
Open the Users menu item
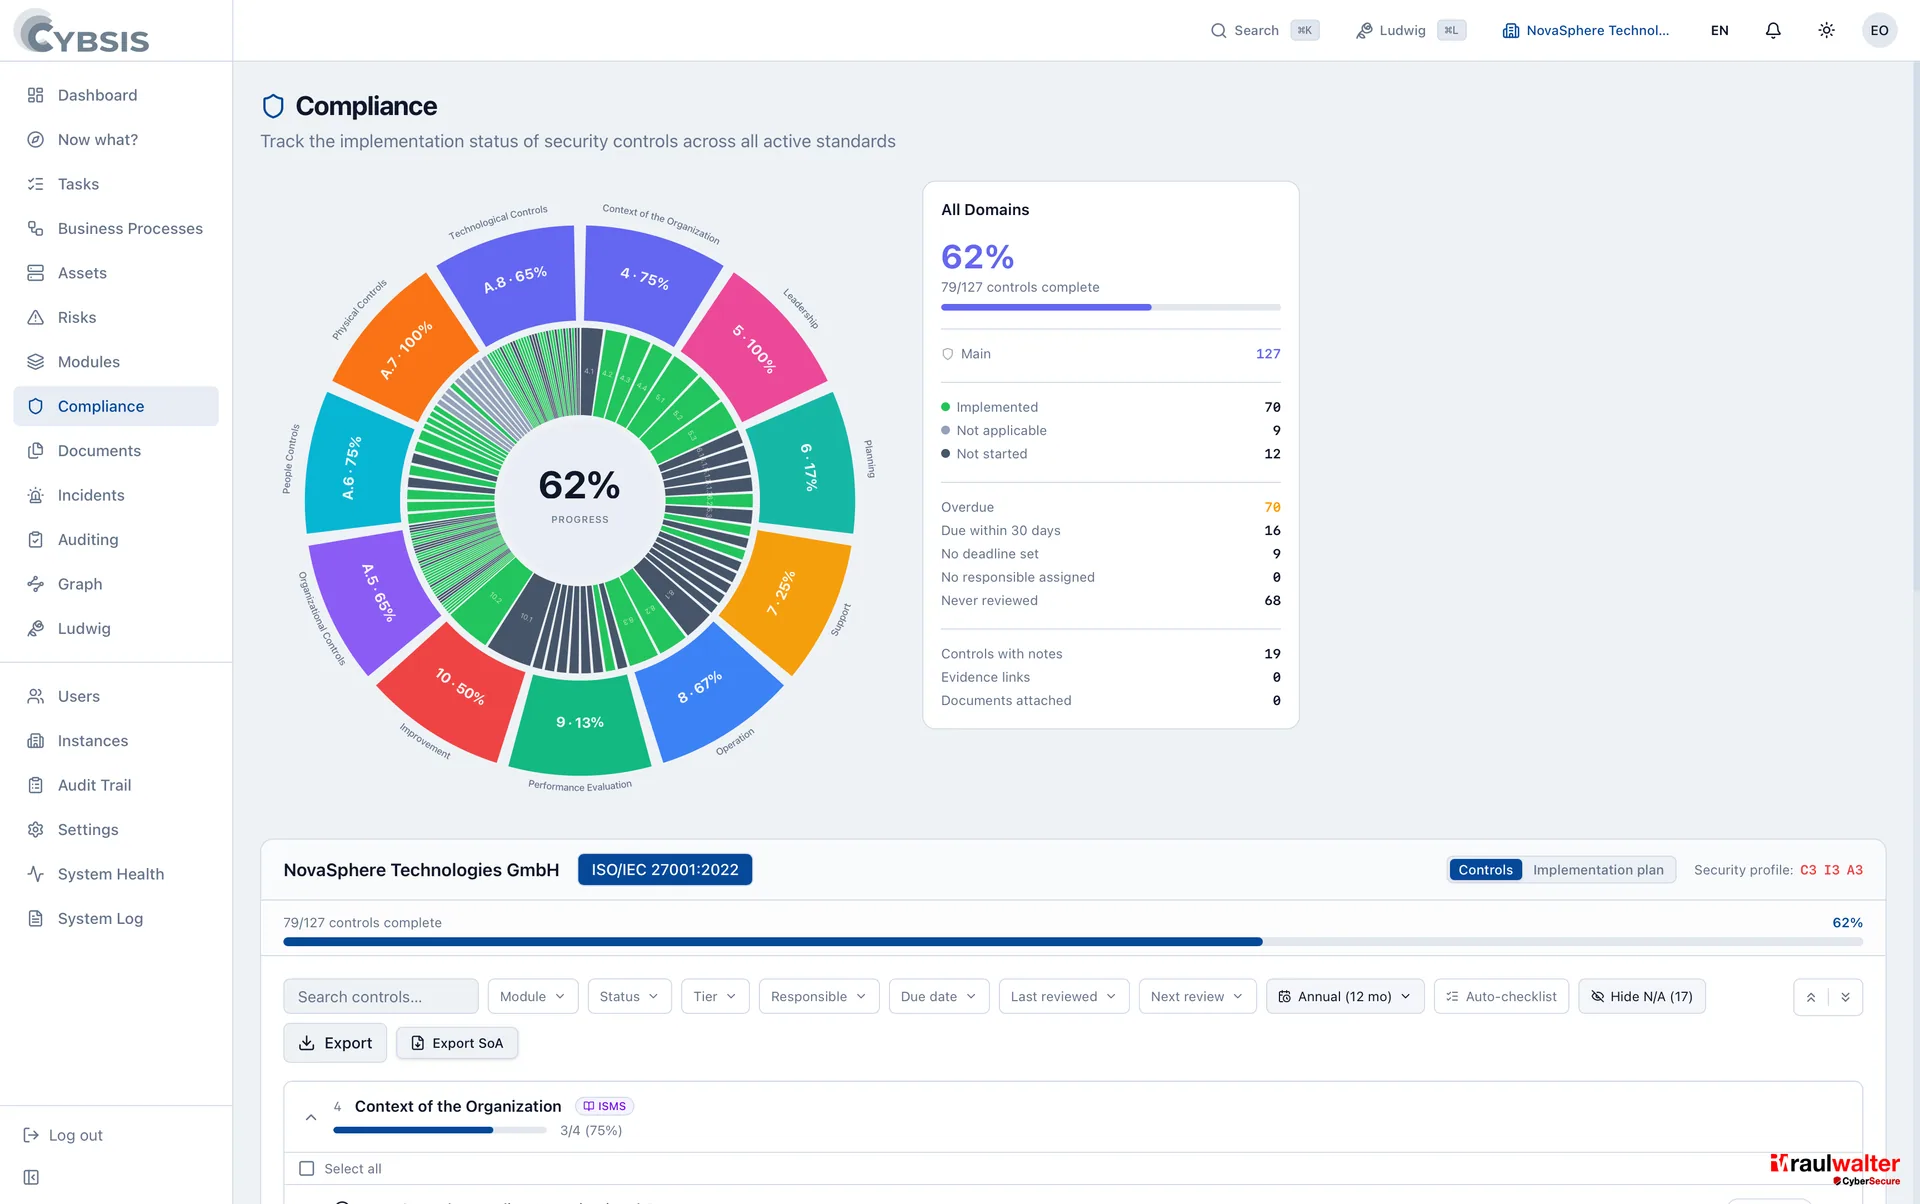pyautogui.click(x=116, y=696)
